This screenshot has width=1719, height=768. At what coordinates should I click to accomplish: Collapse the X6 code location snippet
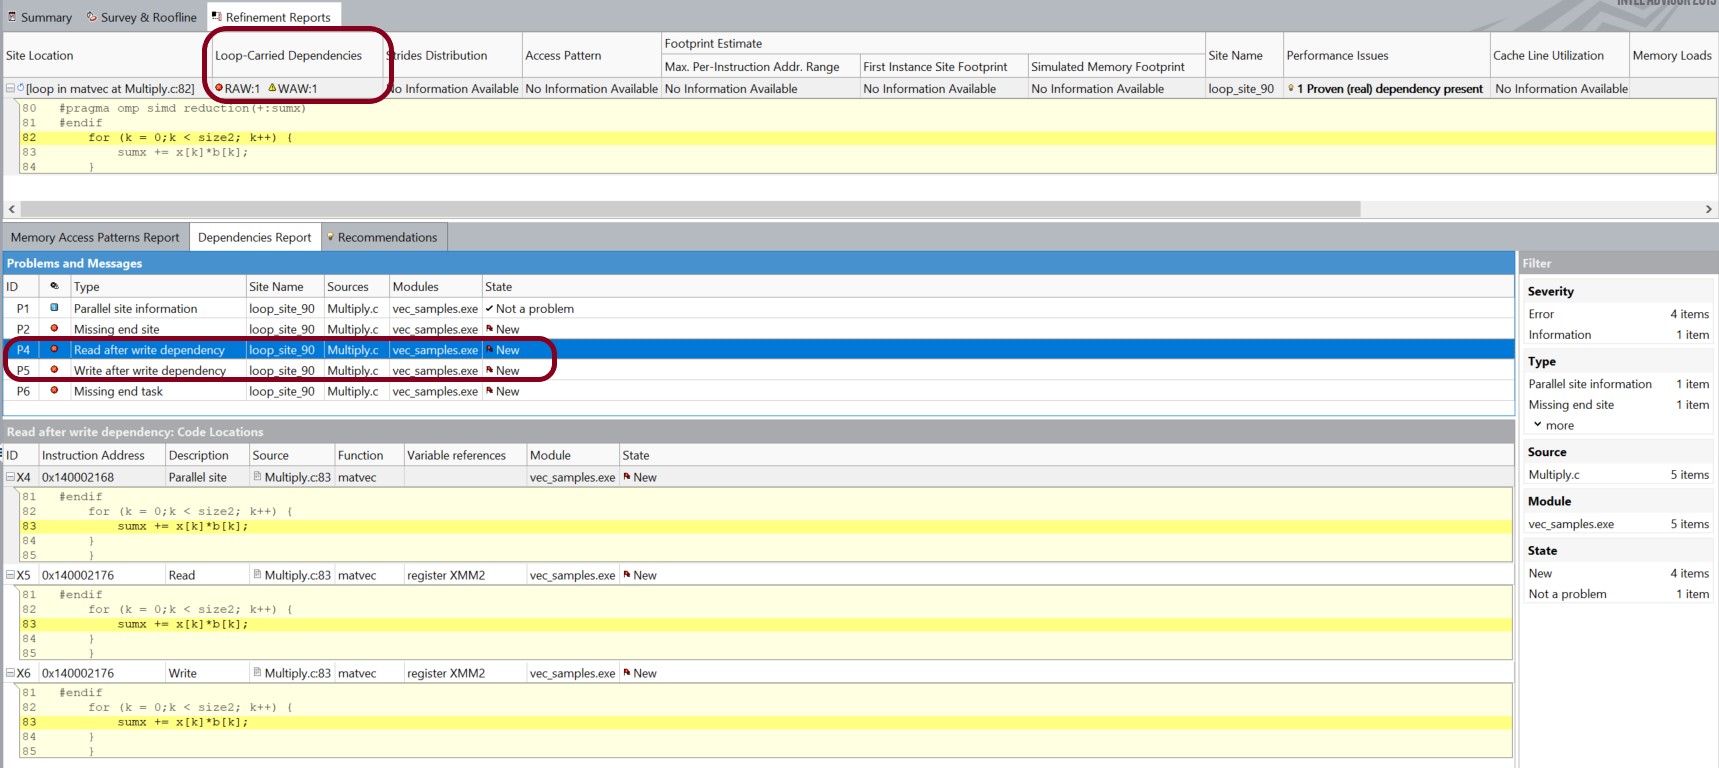coord(10,673)
